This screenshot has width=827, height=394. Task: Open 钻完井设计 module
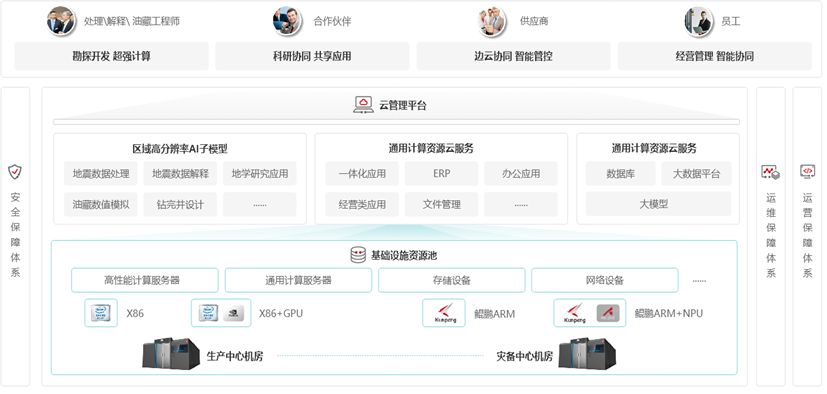[180, 205]
